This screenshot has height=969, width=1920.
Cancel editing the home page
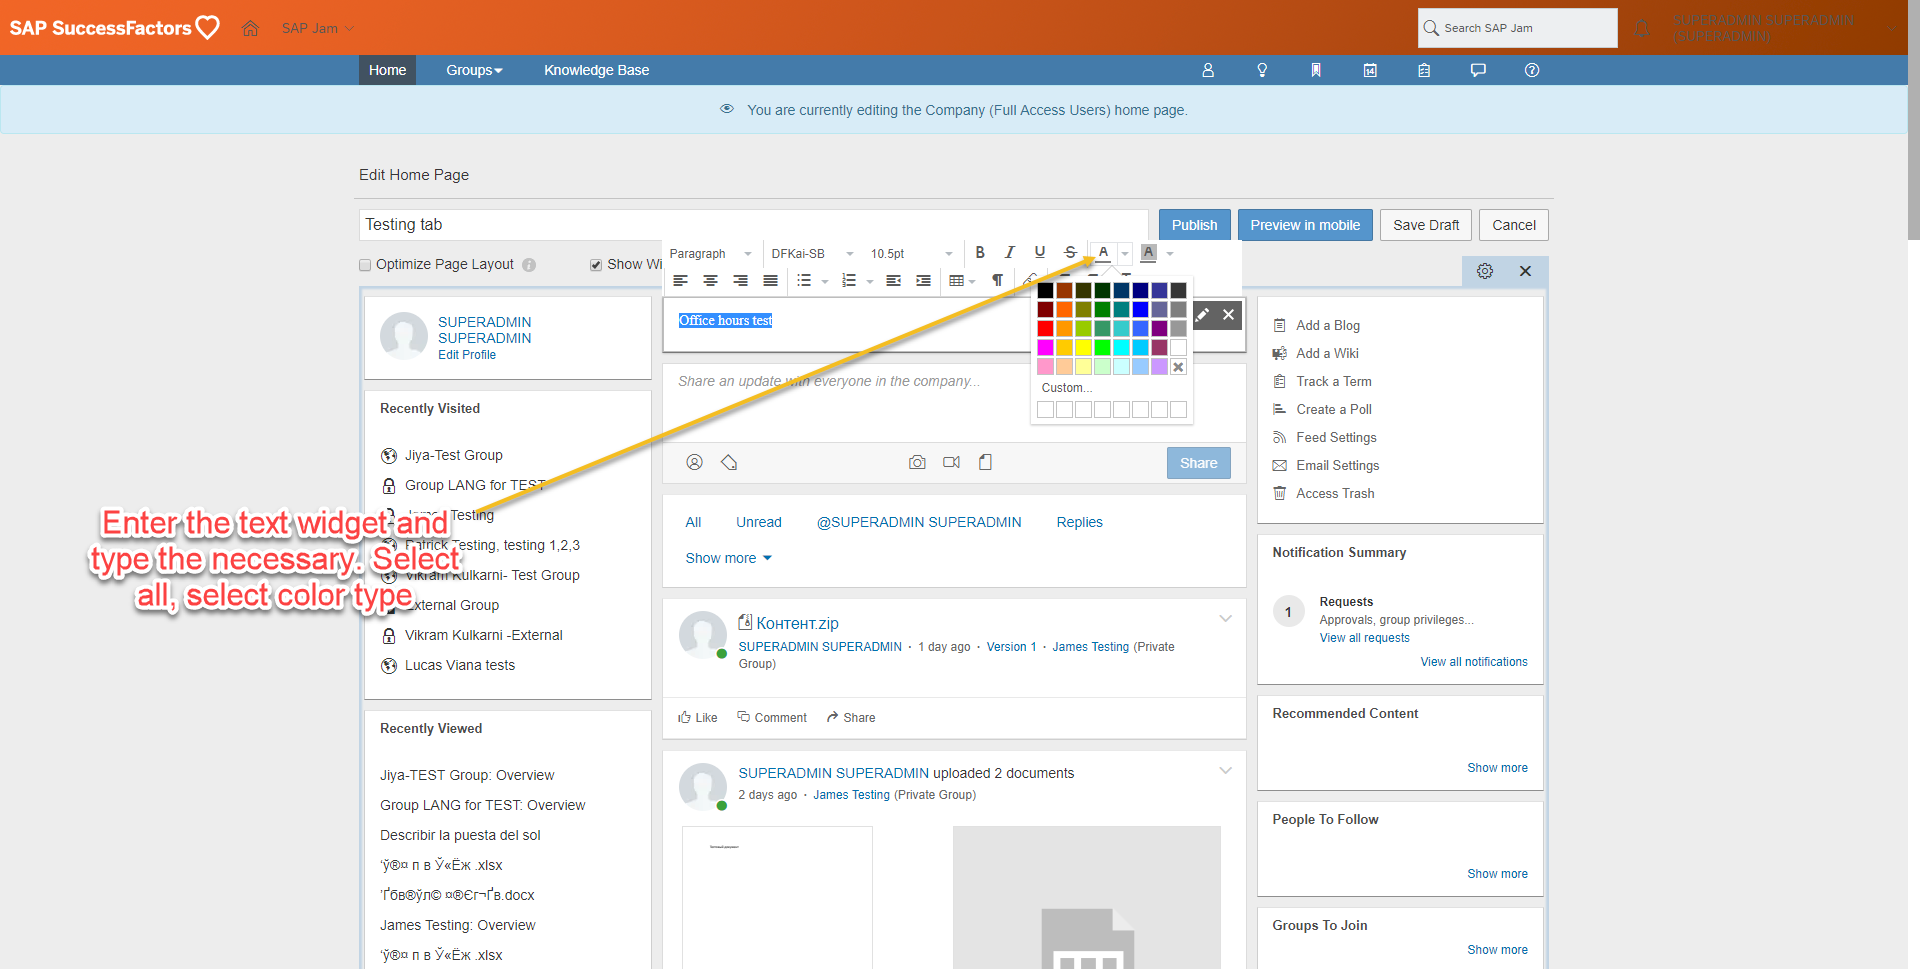tap(1514, 225)
